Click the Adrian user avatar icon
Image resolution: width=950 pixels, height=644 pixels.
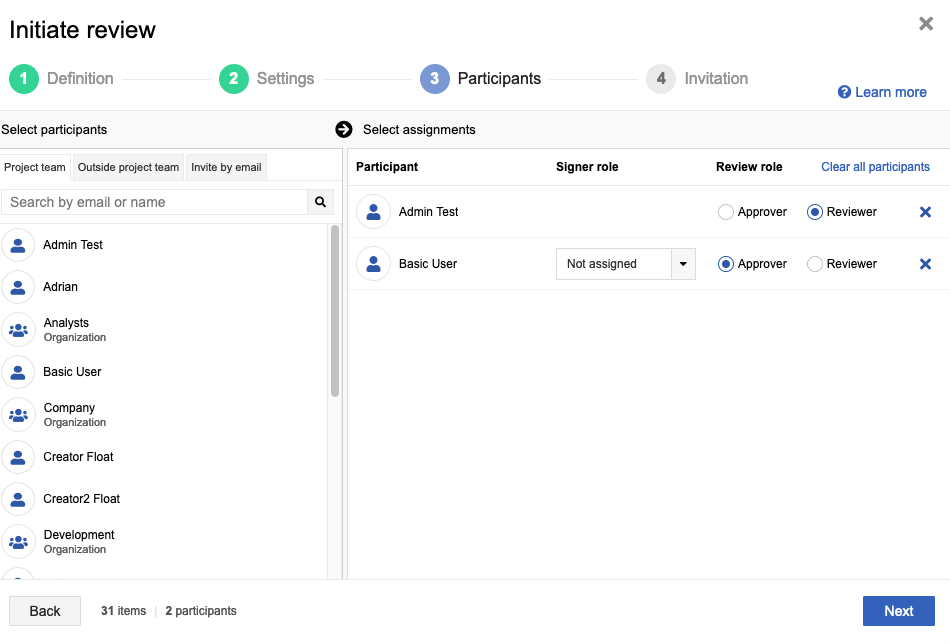pos(18,287)
